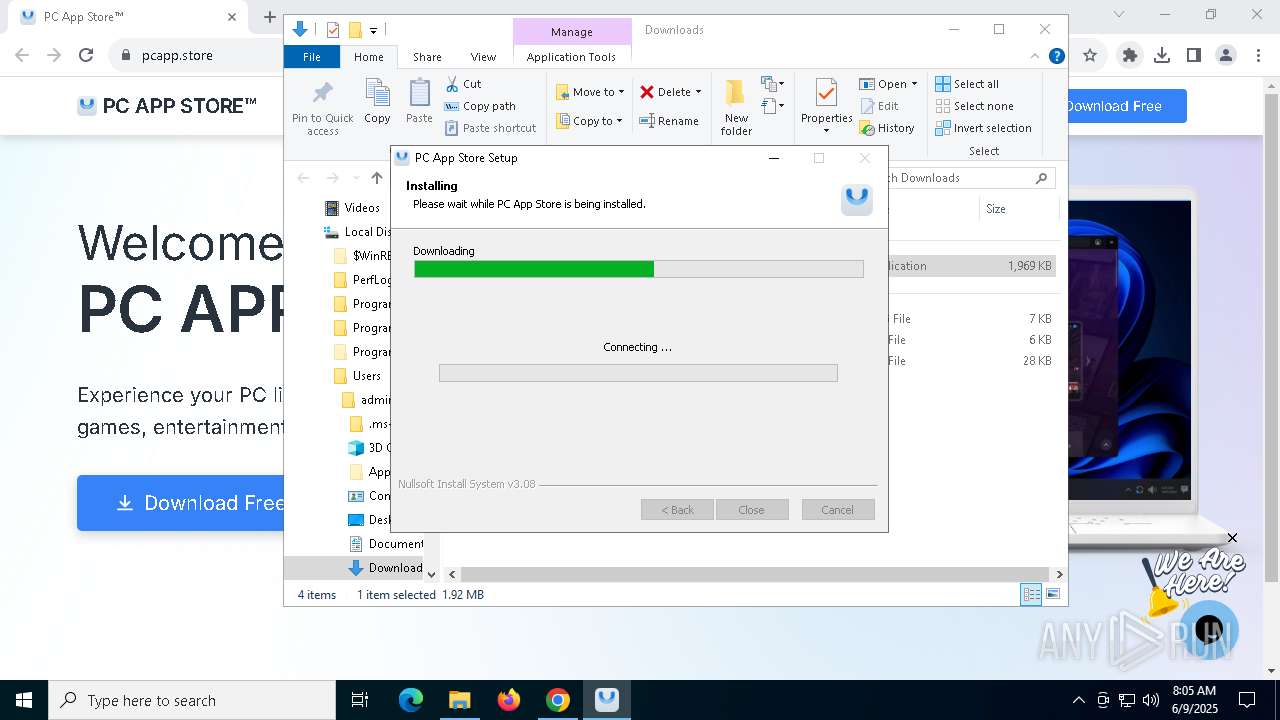This screenshot has height=720, width=1280.
Task: Open Microsoft Edge from the taskbar
Action: pyautogui.click(x=411, y=700)
